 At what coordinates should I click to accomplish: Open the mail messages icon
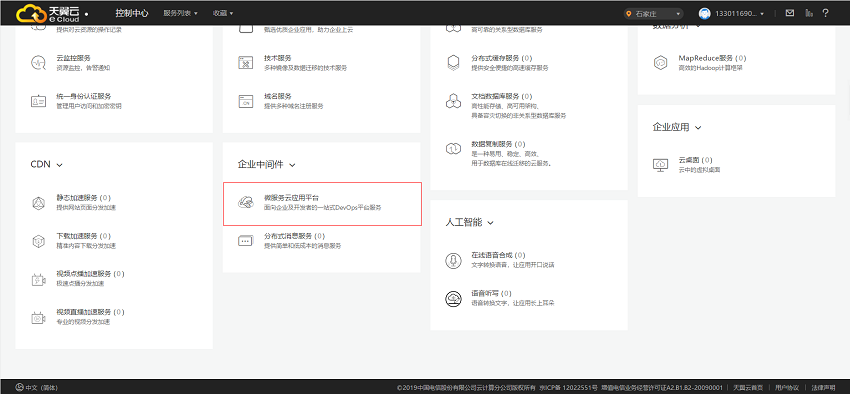pos(790,13)
